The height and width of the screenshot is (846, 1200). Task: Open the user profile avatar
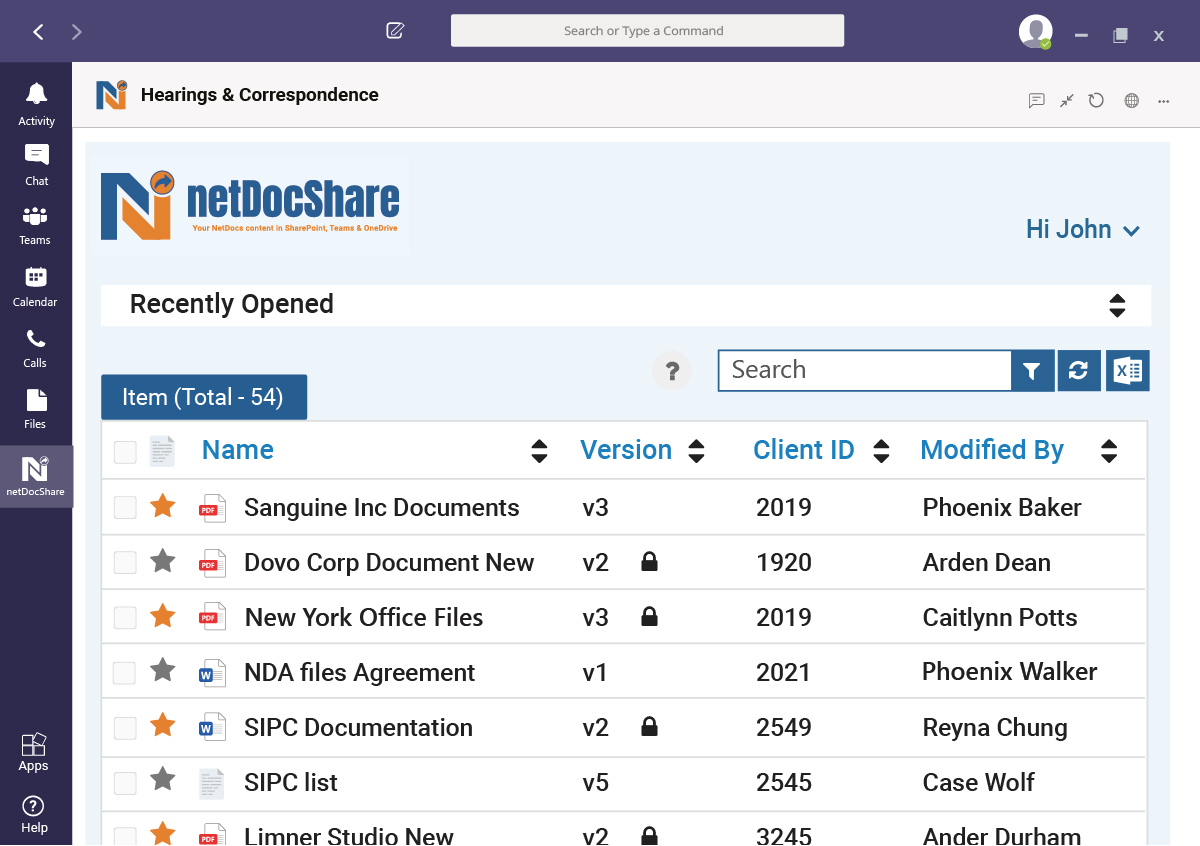coord(1035,31)
